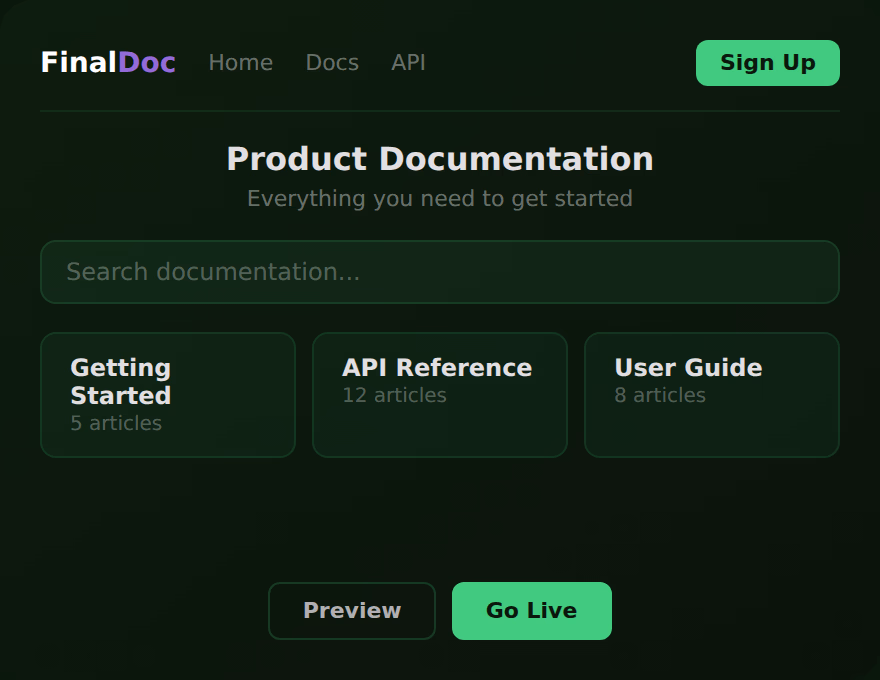Click the "Everything you need to get started" subtitle
This screenshot has width=880, height=680.
440,199
